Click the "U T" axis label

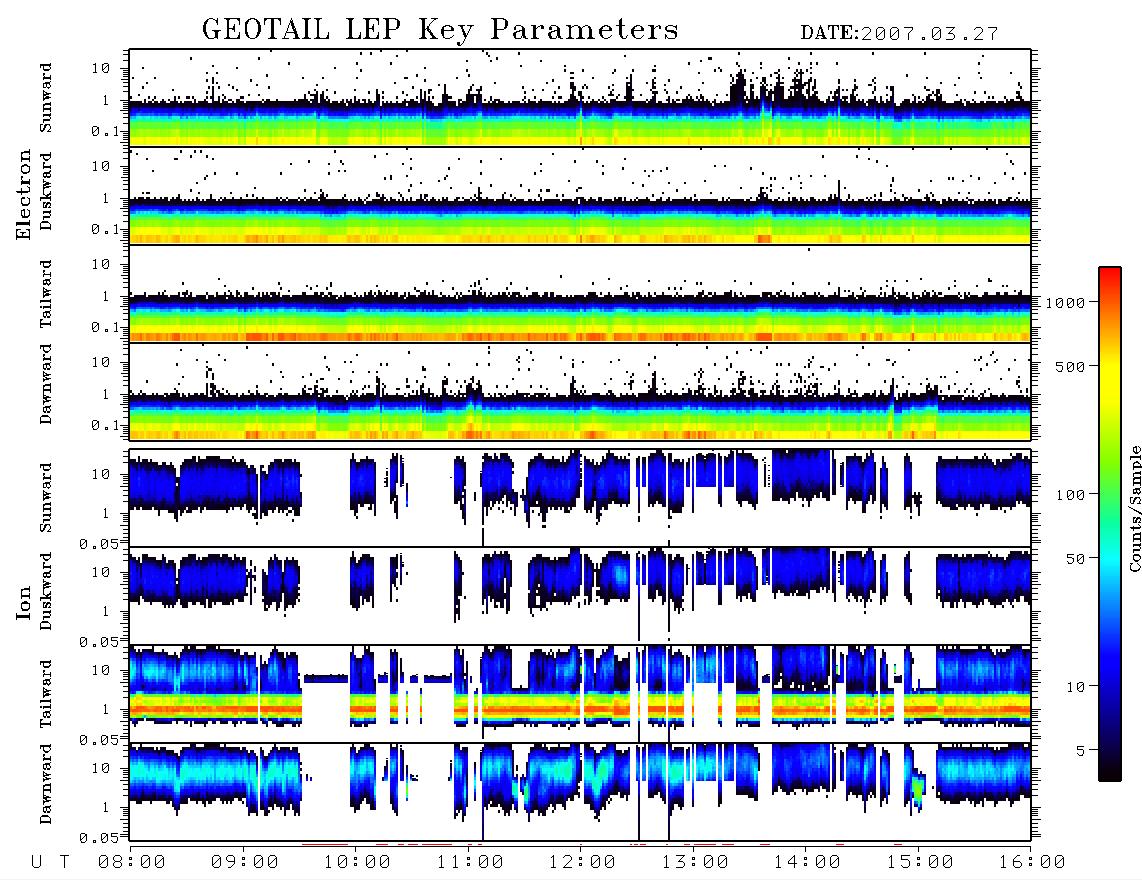[x=50, y=862]
